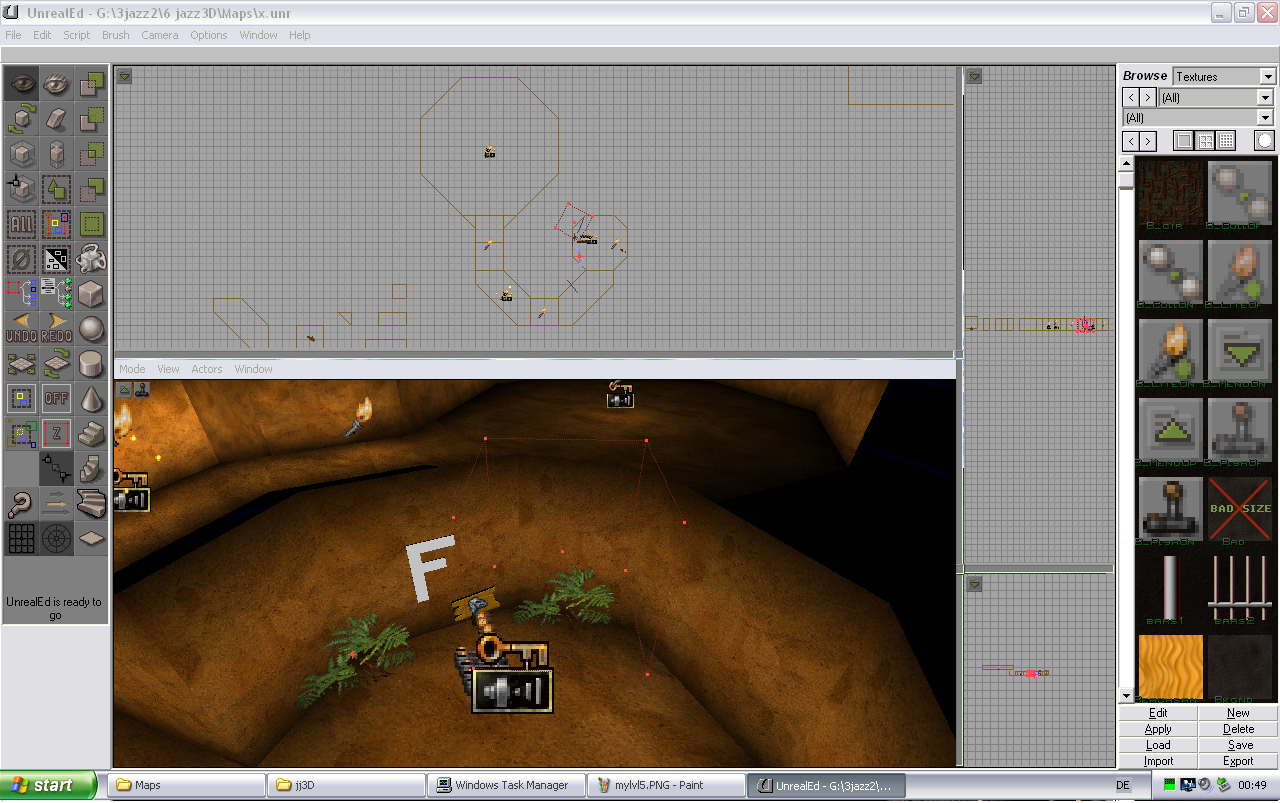Viewport: 1280px width, 803px height.
Task: Click the add special green square brush icon
Action: 91,224
